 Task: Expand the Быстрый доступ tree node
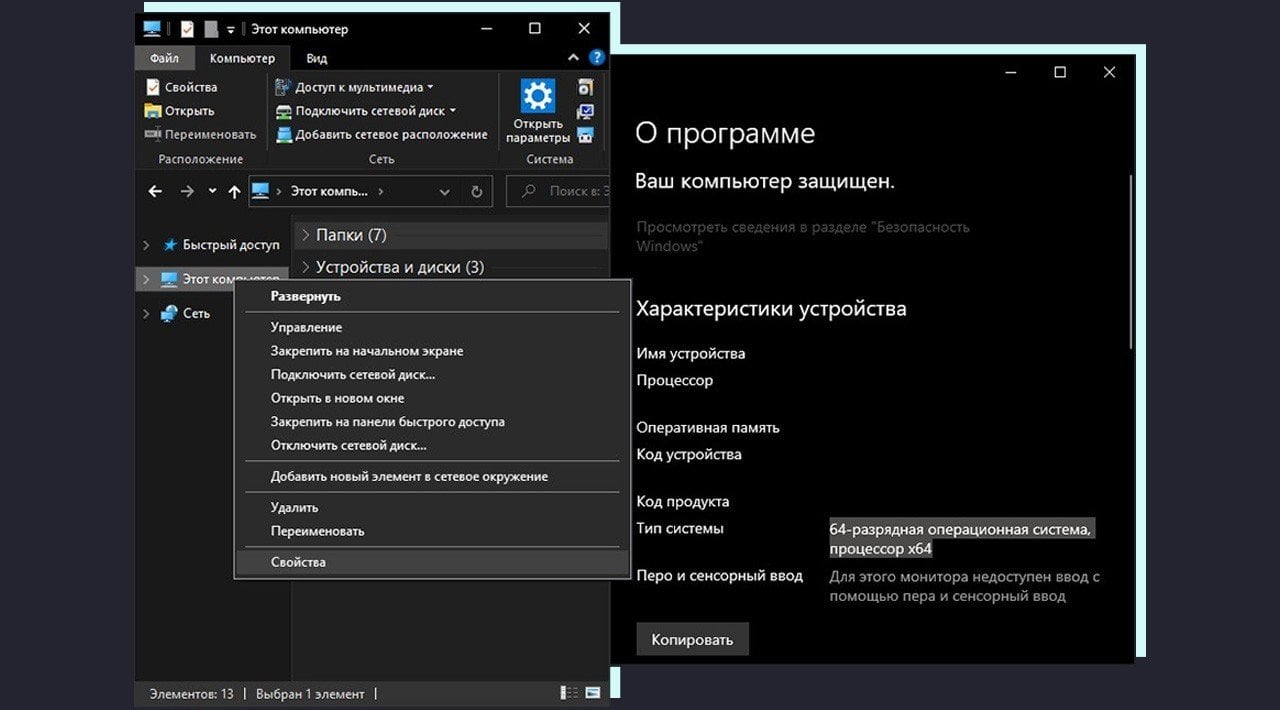pos(146,245)
